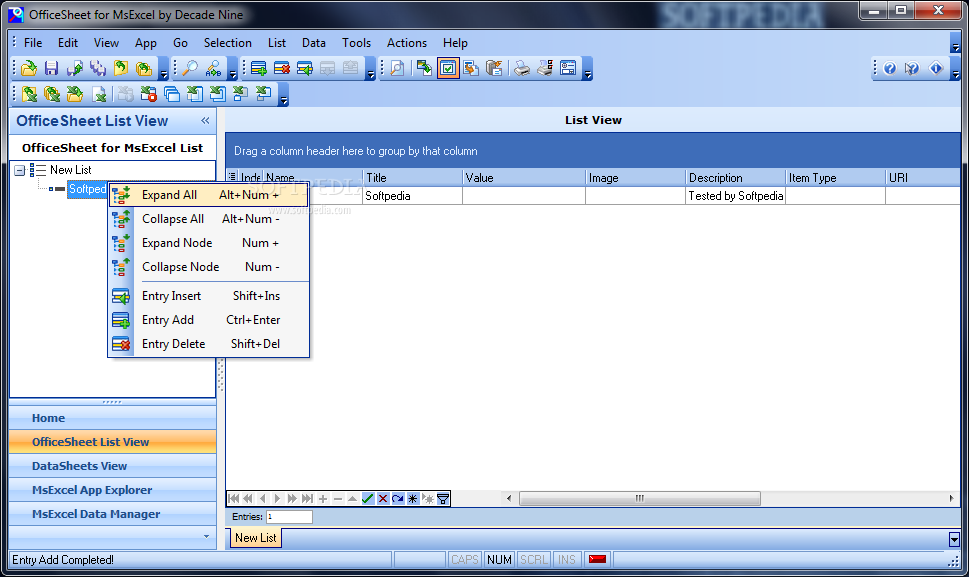Click the refresh arrow icon in navigator
Image resolution: width=969 pixels, height=577 pixels.
point(397,499)
